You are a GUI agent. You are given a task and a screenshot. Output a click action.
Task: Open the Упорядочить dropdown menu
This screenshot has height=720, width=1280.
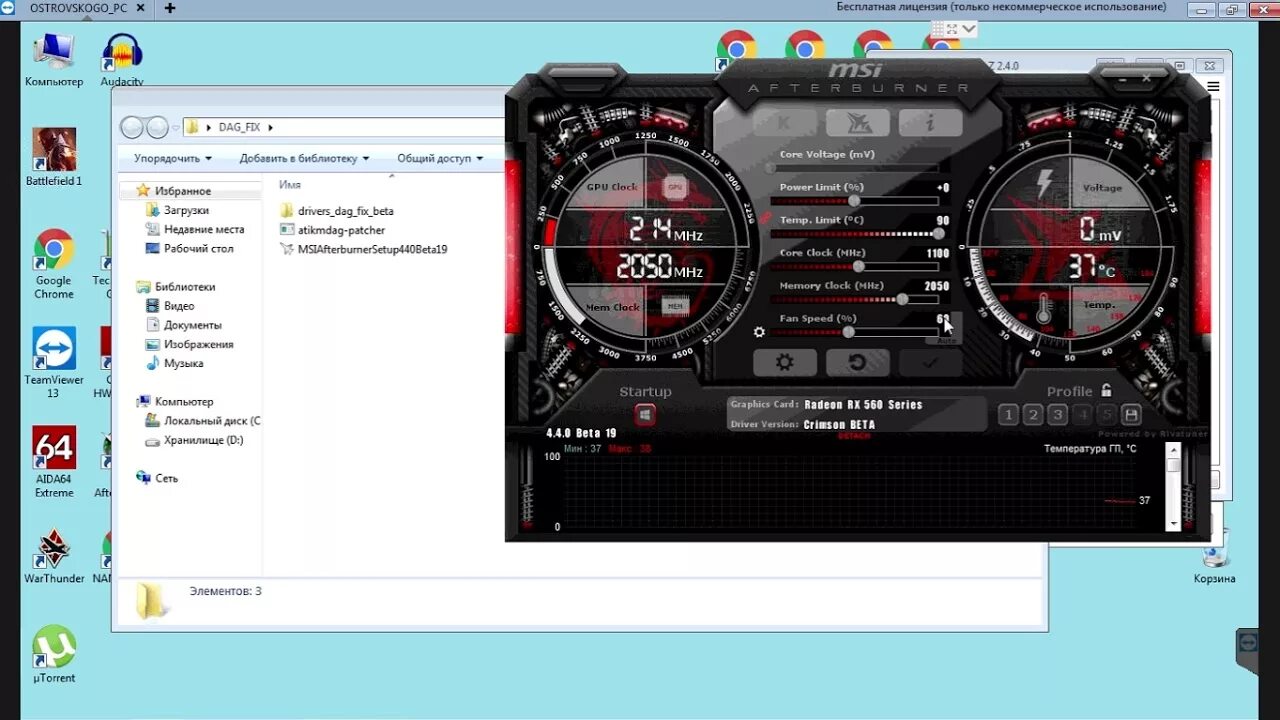[173, 158]
